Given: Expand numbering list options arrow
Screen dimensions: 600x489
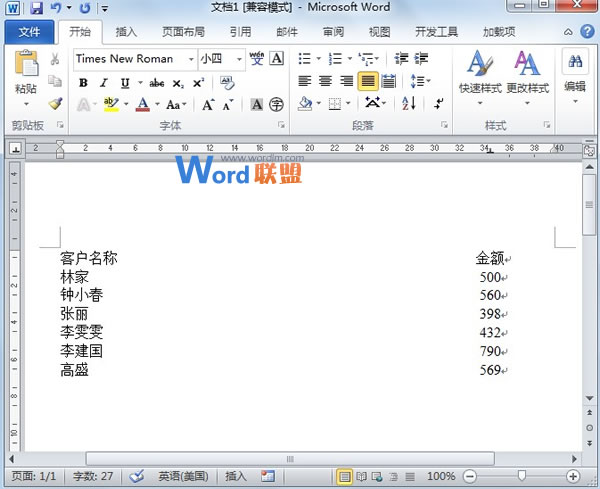Looking at the screenshot, I should pos(349,59).
